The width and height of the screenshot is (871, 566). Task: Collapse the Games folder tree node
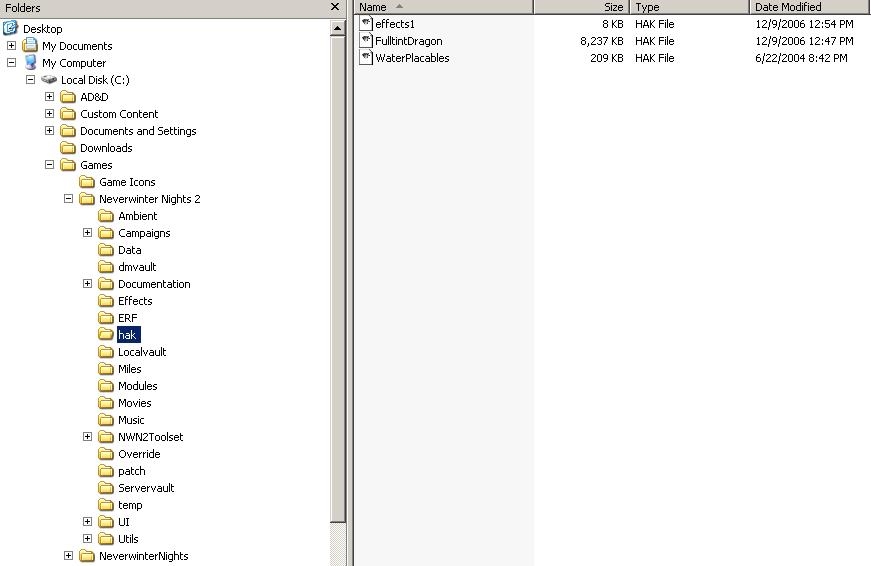49,165
